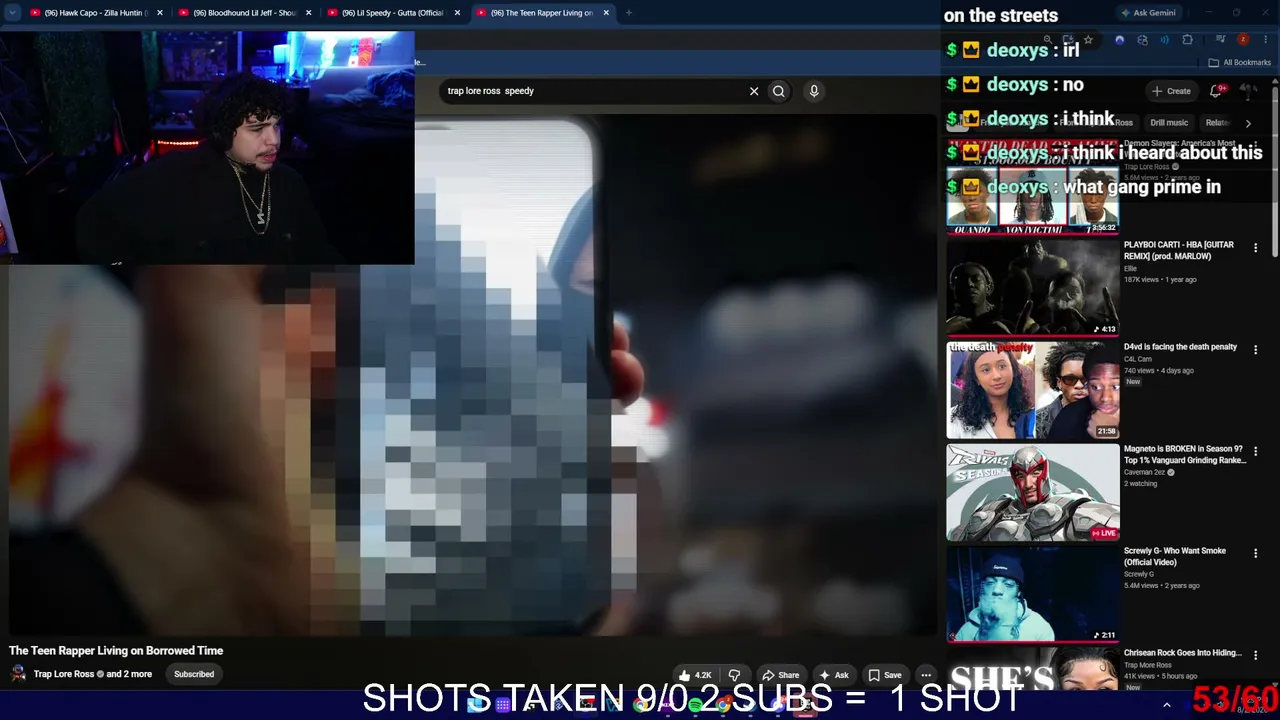
Task: Open the browser extensions puzzle icon
Action: click(x=1187, y=40)
